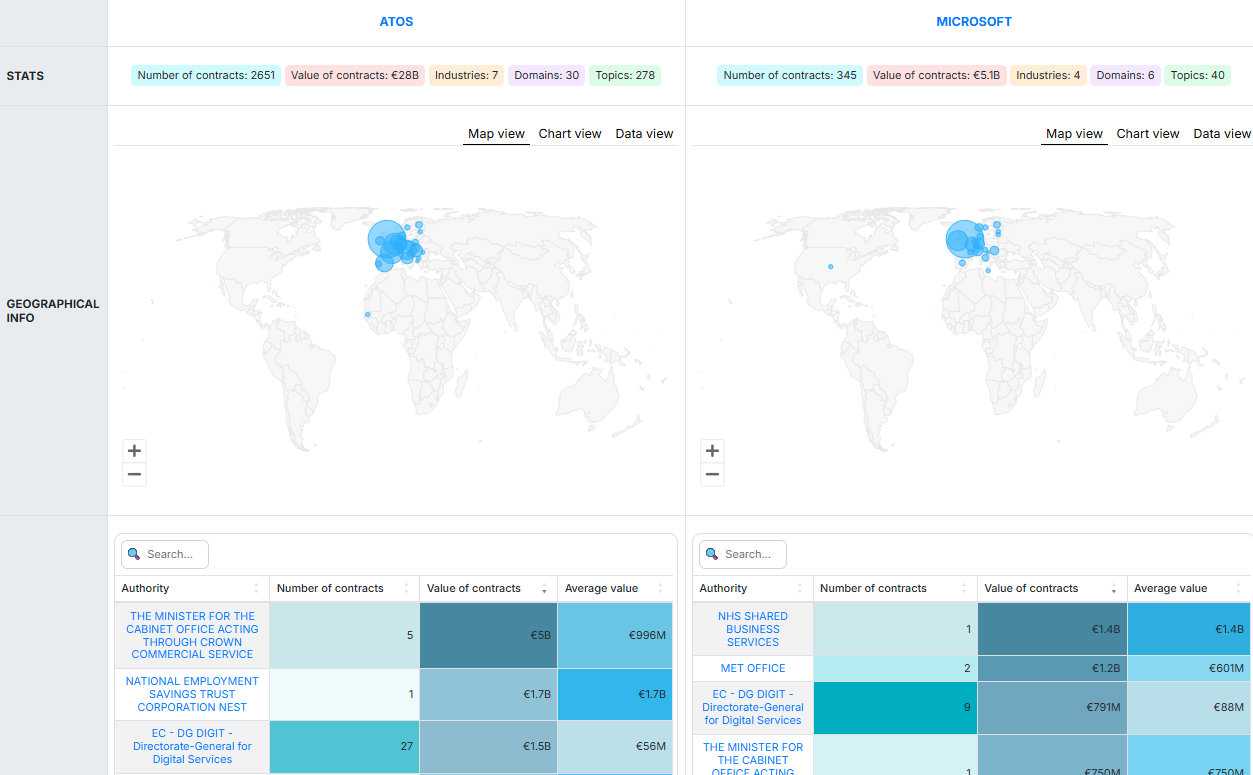Screen dimensions: 1253x775
Task: Click 'Number of contracts: 2651' badge
Action: [x=206, y=75]
